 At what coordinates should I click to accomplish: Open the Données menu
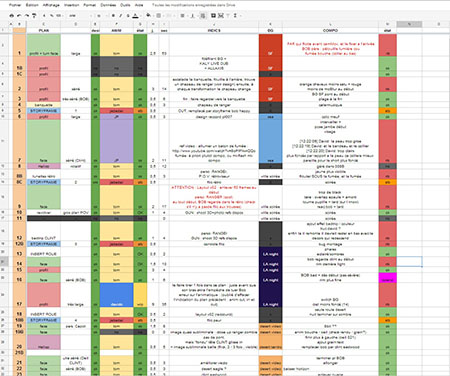(108, 5)
